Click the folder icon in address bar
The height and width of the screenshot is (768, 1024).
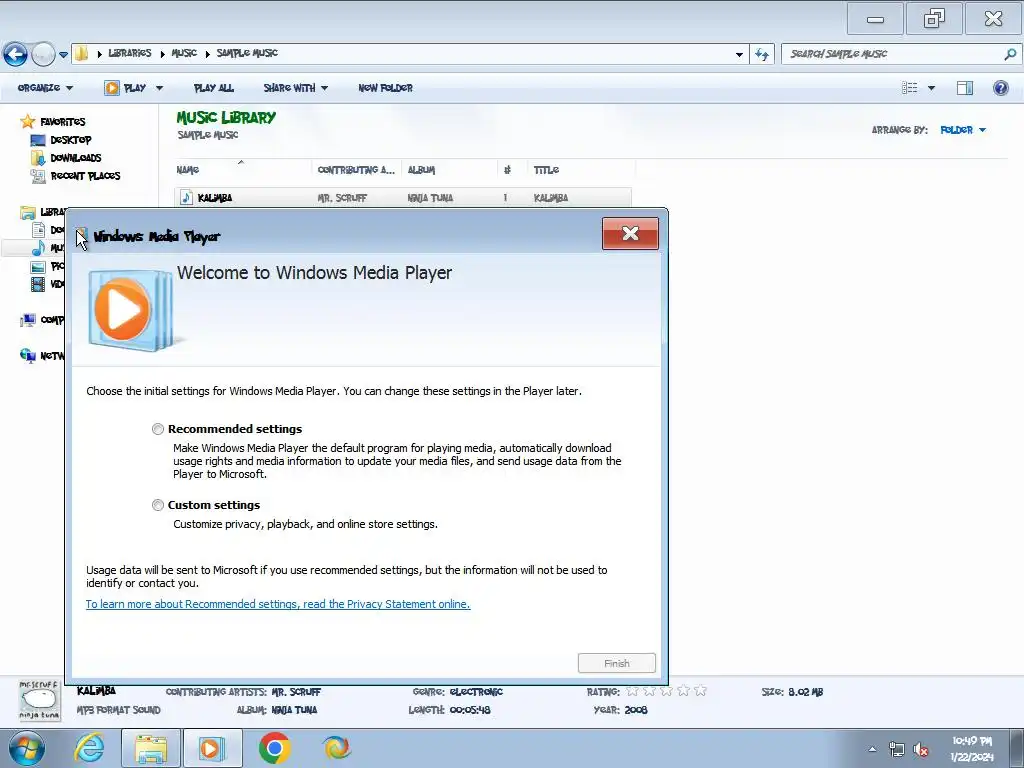[81, 54]
